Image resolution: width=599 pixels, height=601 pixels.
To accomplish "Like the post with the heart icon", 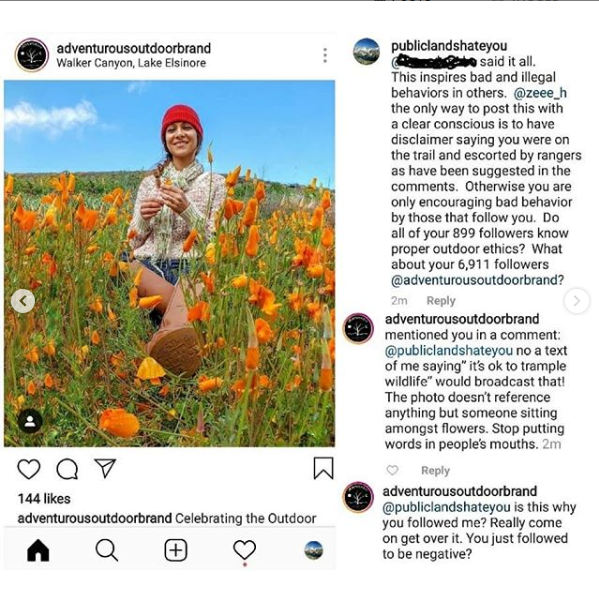I will pyautogui.click(x=29, y=469).
